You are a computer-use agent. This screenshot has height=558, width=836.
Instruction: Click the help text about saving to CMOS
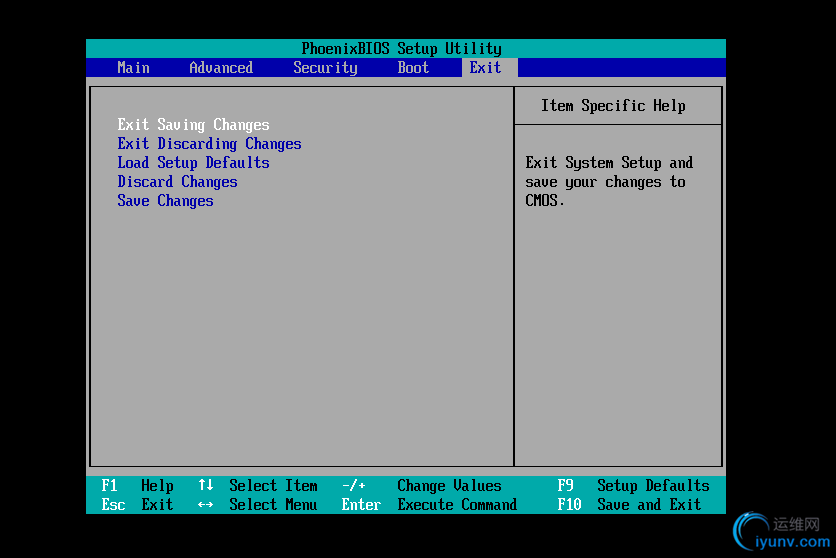tap(609, 182)
